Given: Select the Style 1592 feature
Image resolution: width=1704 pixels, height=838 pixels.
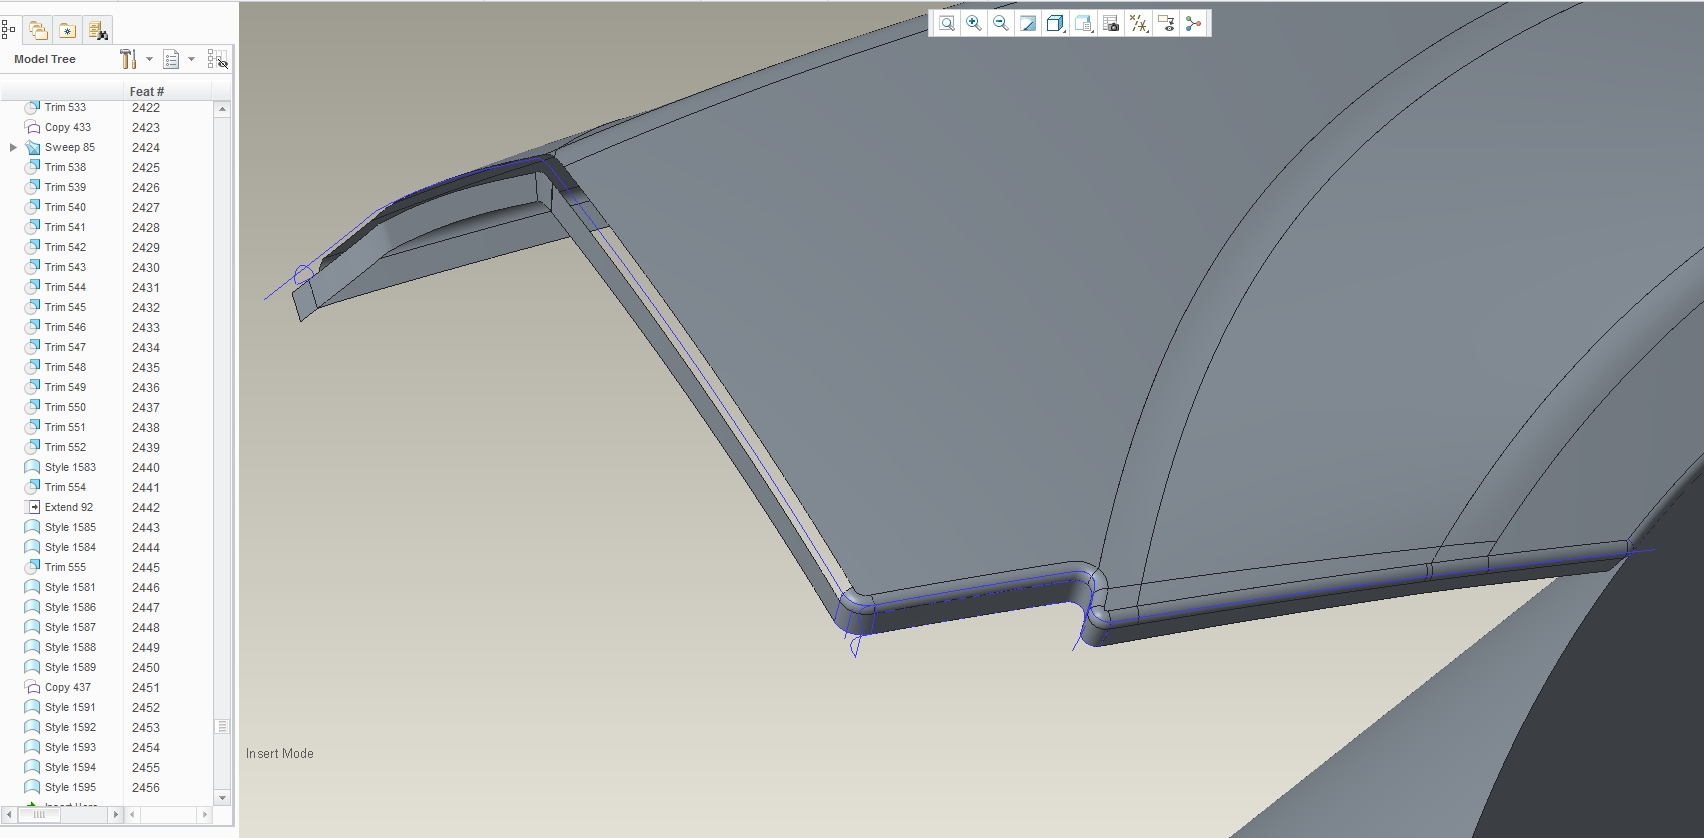Looking at the screenshot, I should [x=70, y=727].
